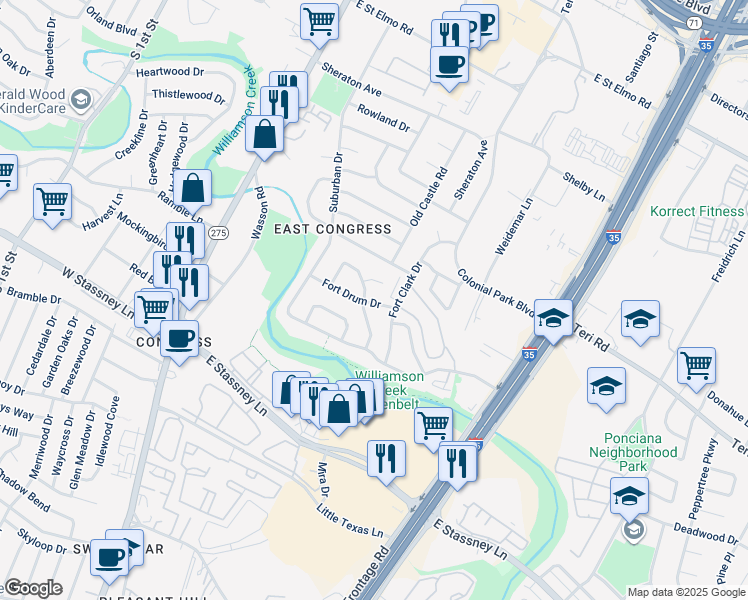
Task: Click the restaurant marker near Mira Dr
Action: [386, 457]
